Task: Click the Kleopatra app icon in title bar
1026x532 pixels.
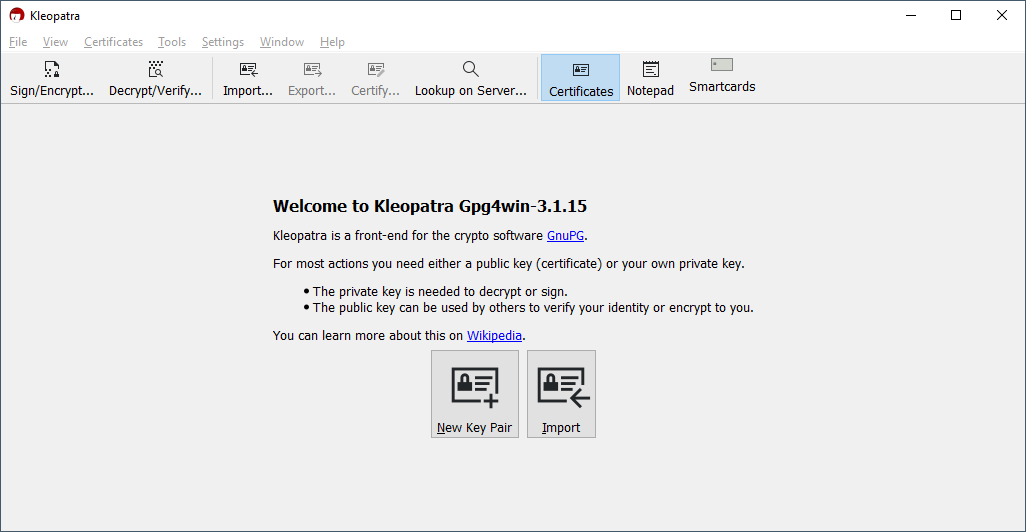Action: [16, 15]
